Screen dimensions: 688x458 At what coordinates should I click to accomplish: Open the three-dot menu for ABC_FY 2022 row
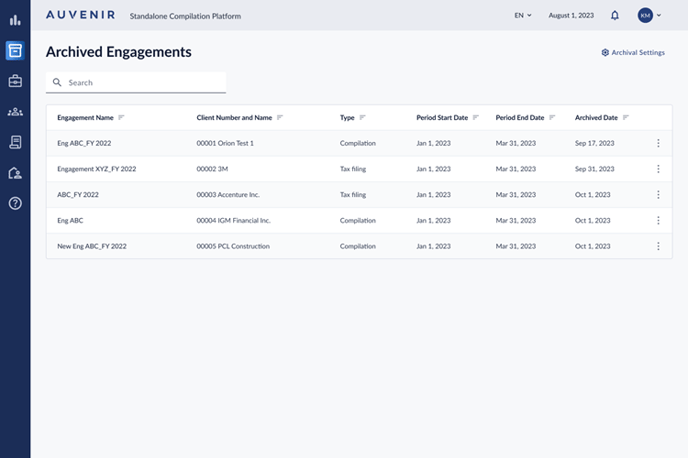[658, 195]
